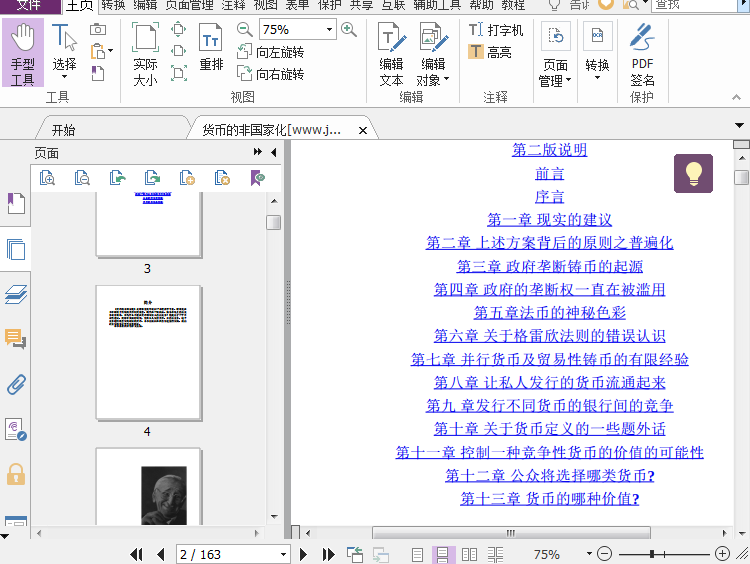Click Edit Text (编辑文本) tool
Image resolution: width=750 pixels, height=564 pixels.
point(392,54)
